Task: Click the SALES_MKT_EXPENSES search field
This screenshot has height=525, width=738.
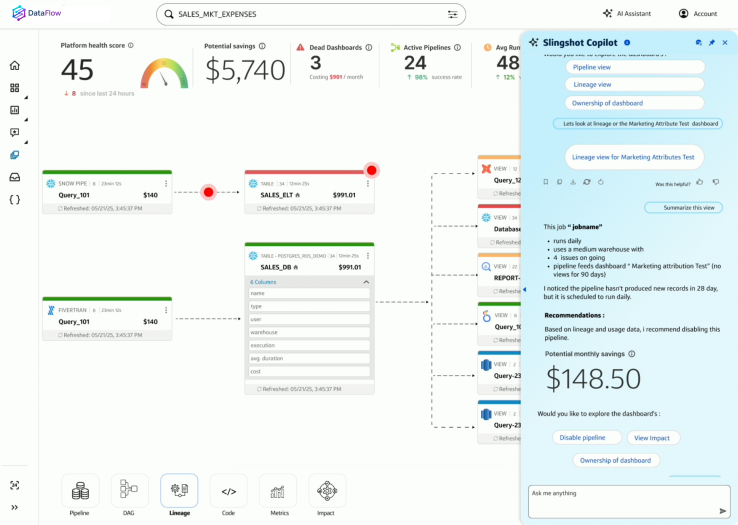Action: point(311,14)
